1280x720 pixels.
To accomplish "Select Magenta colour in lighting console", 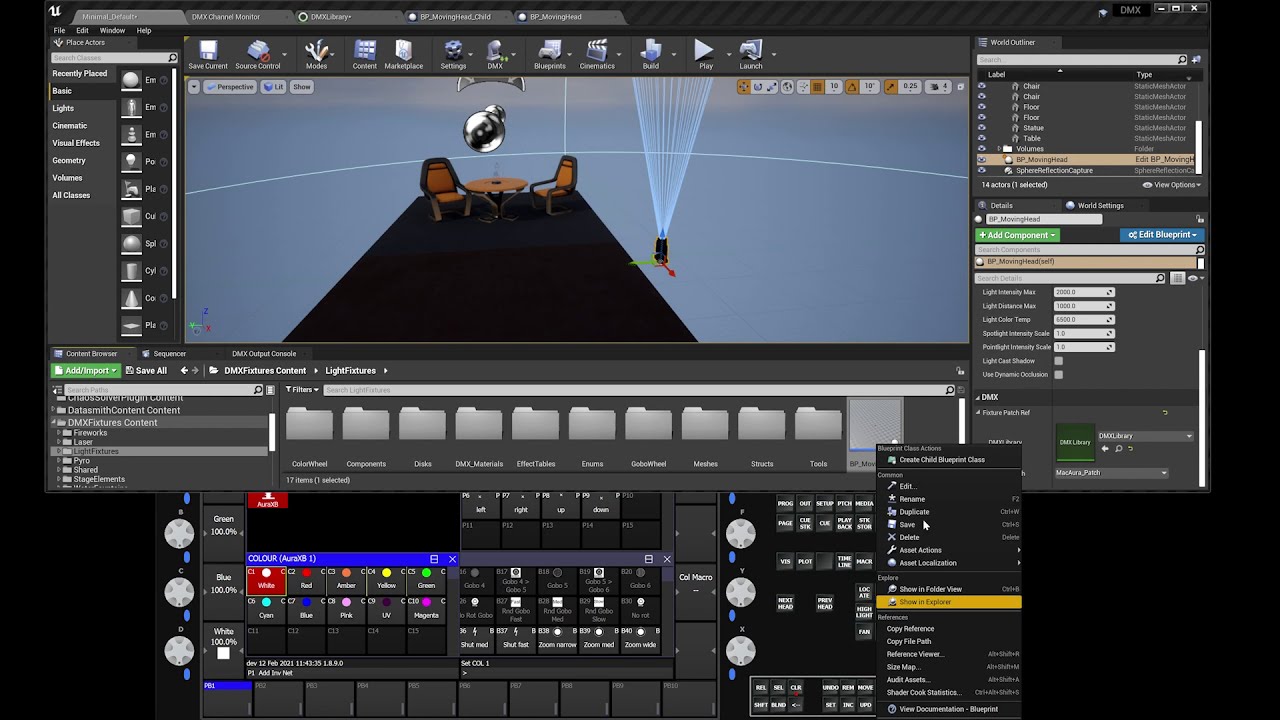I will point(426,609).
